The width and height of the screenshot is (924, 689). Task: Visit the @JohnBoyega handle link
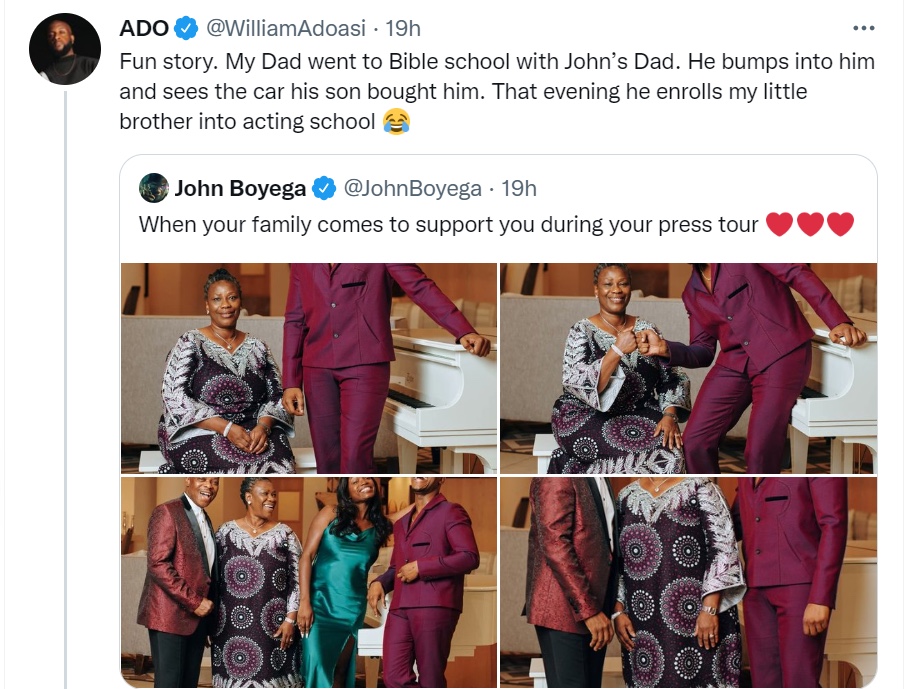[x=414, y=188]
